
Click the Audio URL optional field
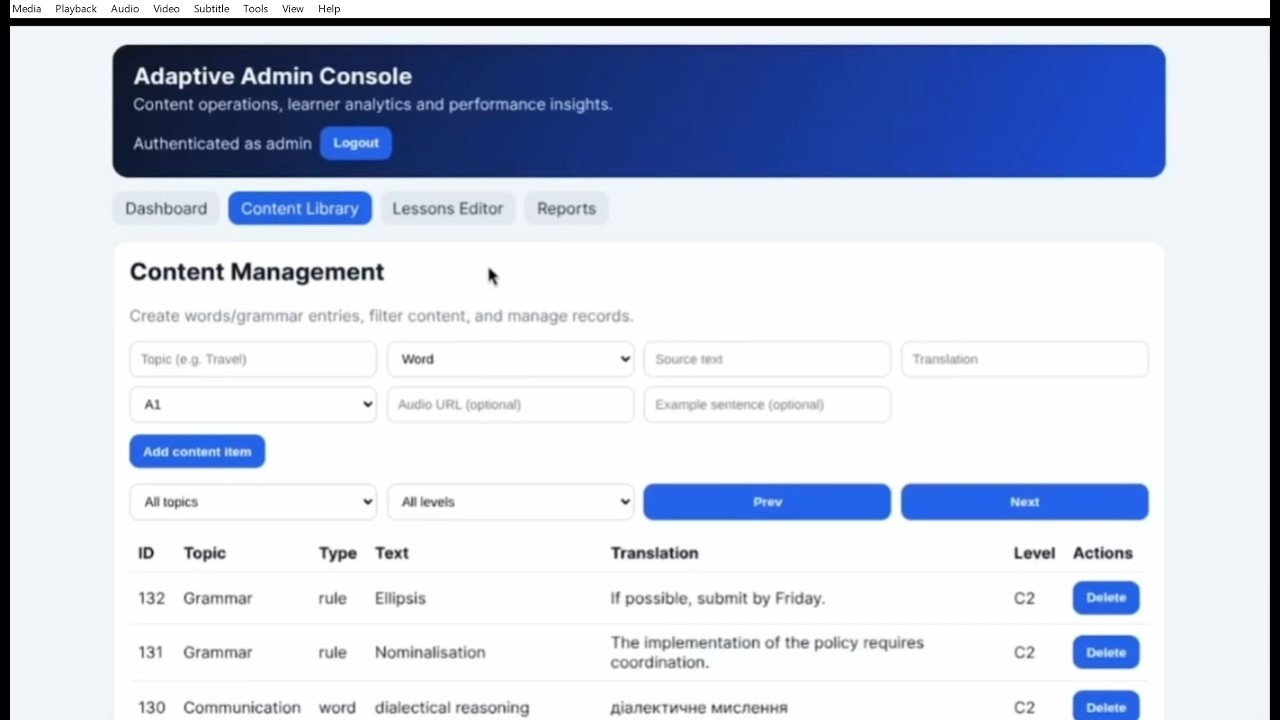[x=511, y=404]
